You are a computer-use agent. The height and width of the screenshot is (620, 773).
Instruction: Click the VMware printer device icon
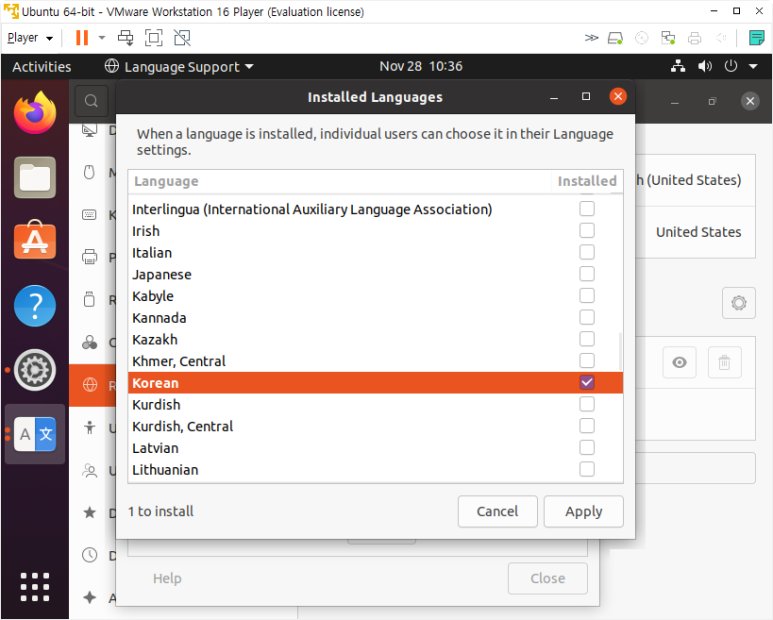click(695, 38)
